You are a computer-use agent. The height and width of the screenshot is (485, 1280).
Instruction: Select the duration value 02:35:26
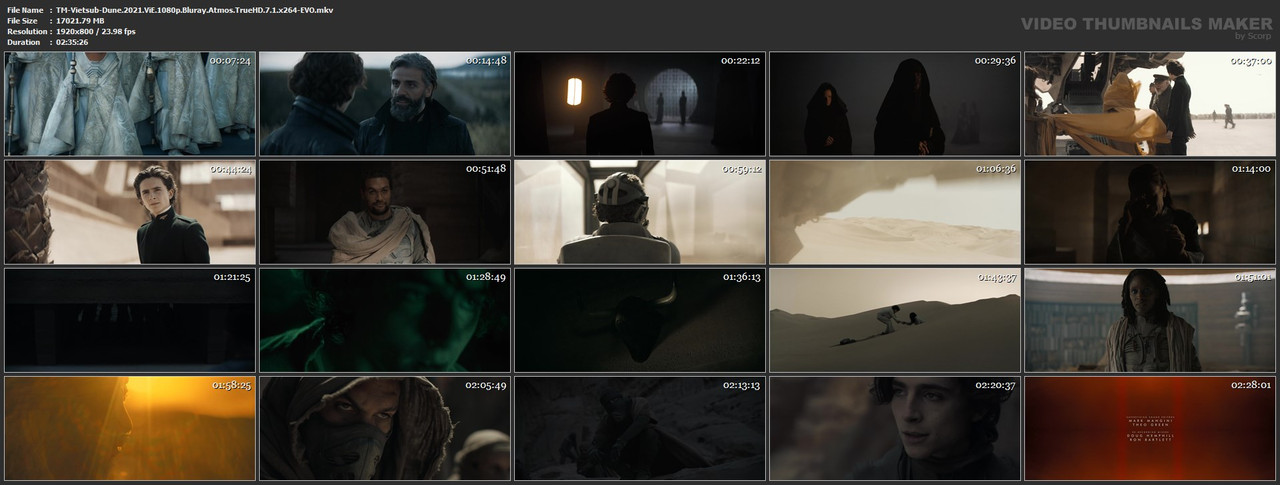[72, 42]
